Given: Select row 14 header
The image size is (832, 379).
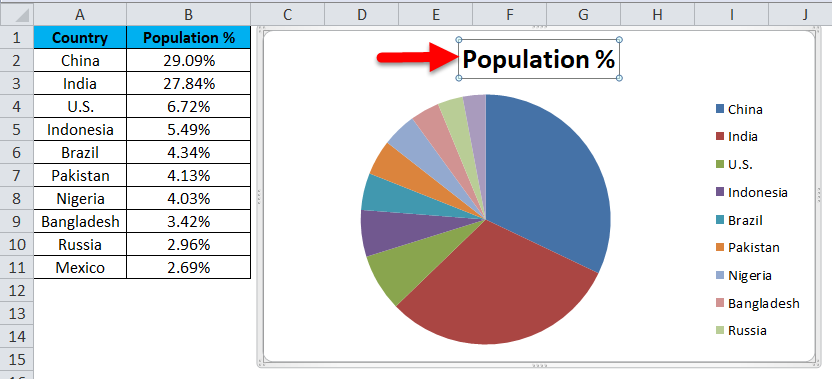Looking at the screenshot, I should (16, 337).
